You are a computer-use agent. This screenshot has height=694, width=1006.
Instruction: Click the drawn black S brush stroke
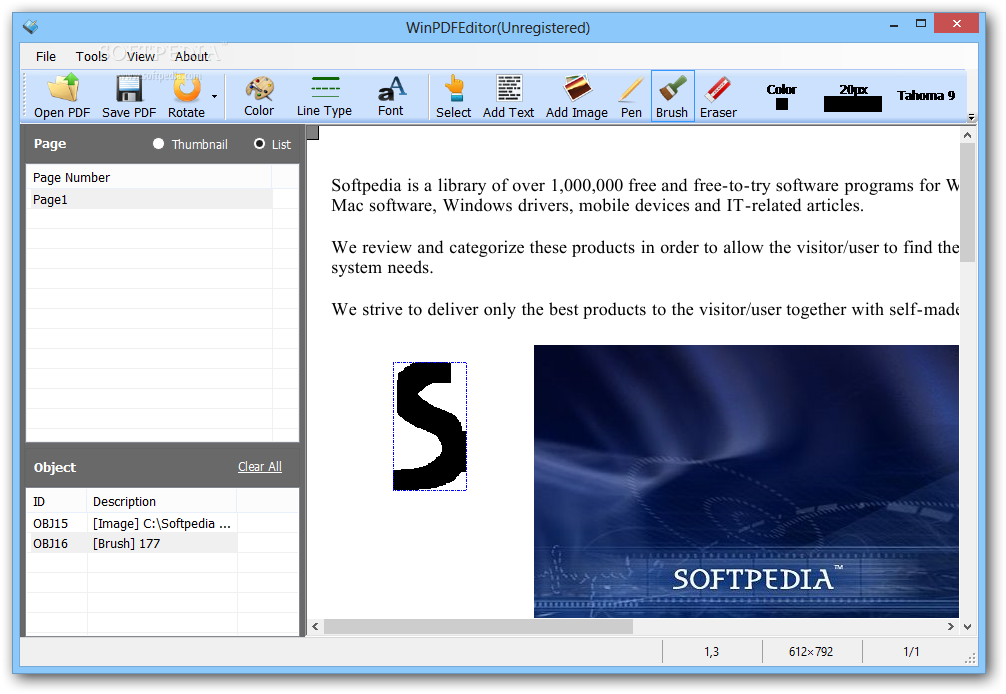point(429,426)
